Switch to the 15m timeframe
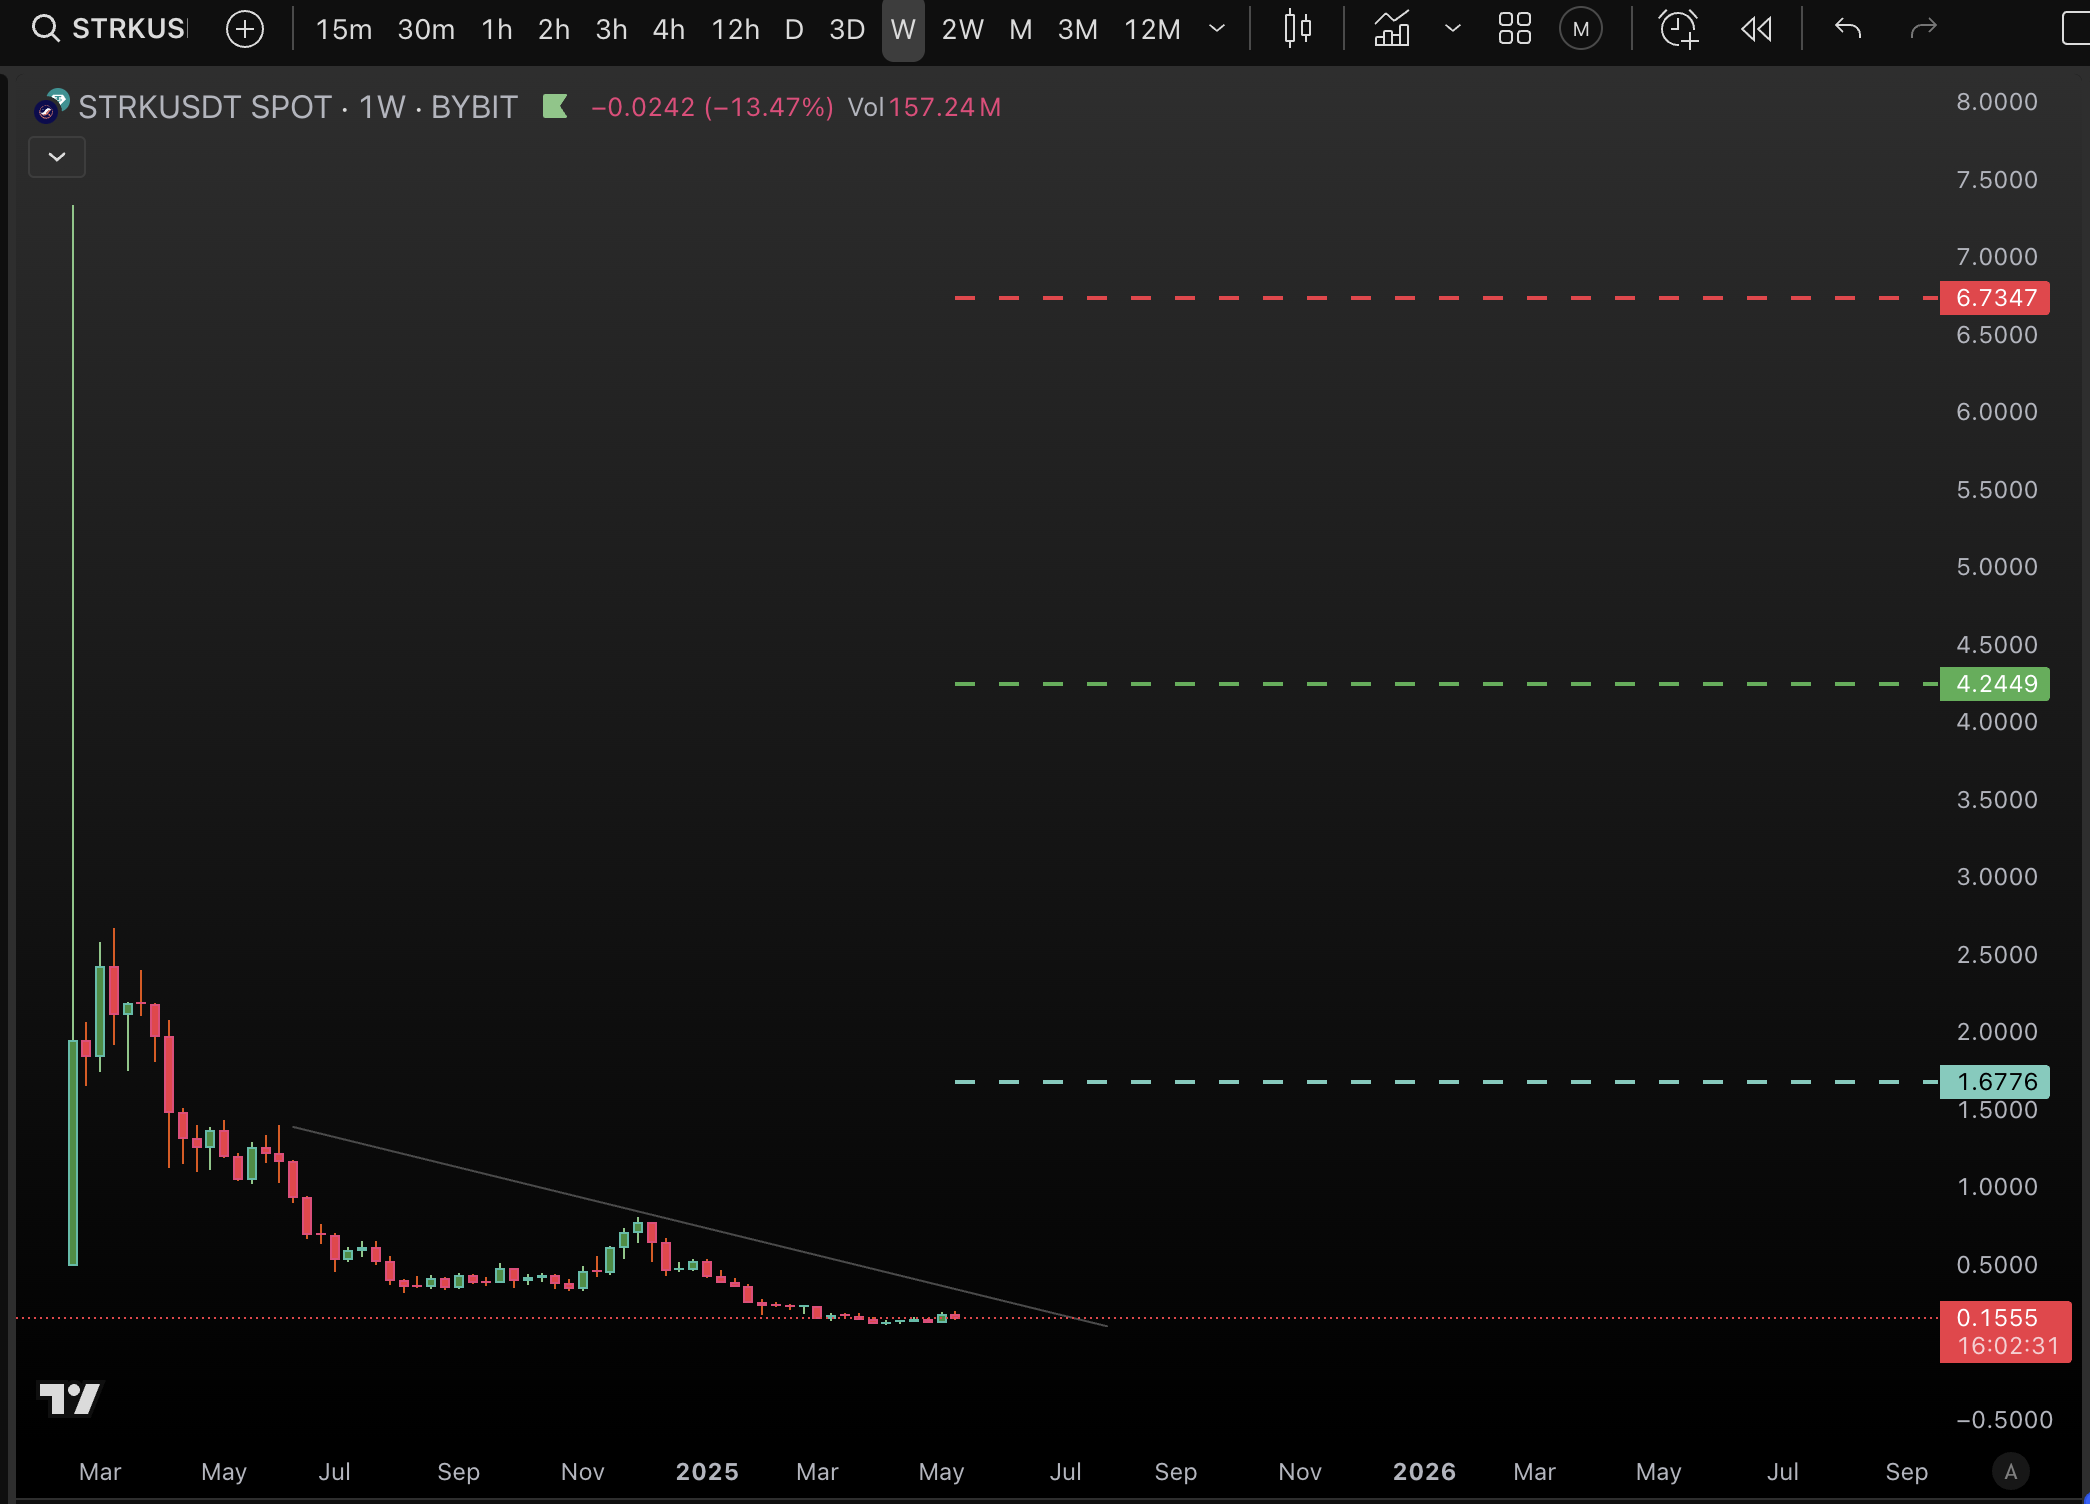2090x1504 pixels. (344, 29)
